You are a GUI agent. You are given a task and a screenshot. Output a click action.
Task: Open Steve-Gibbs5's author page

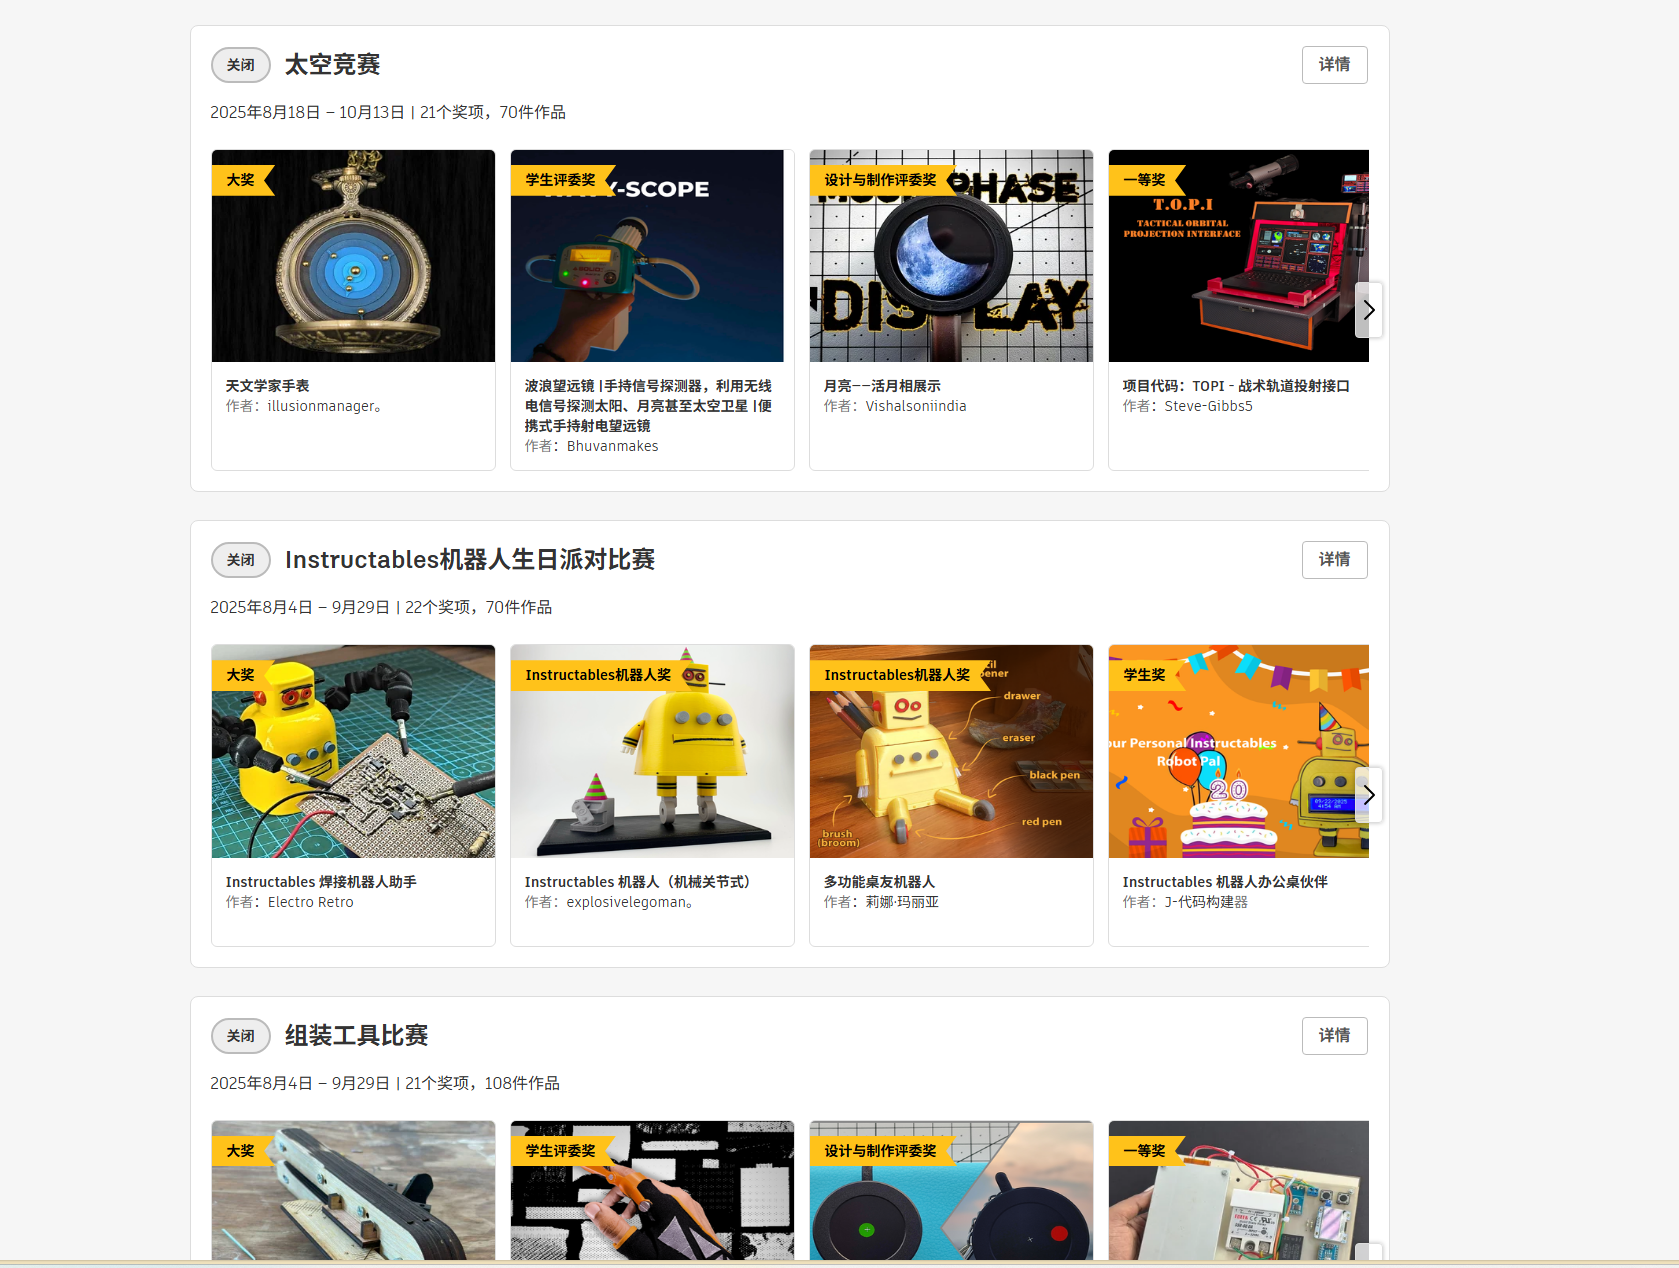1209,406
